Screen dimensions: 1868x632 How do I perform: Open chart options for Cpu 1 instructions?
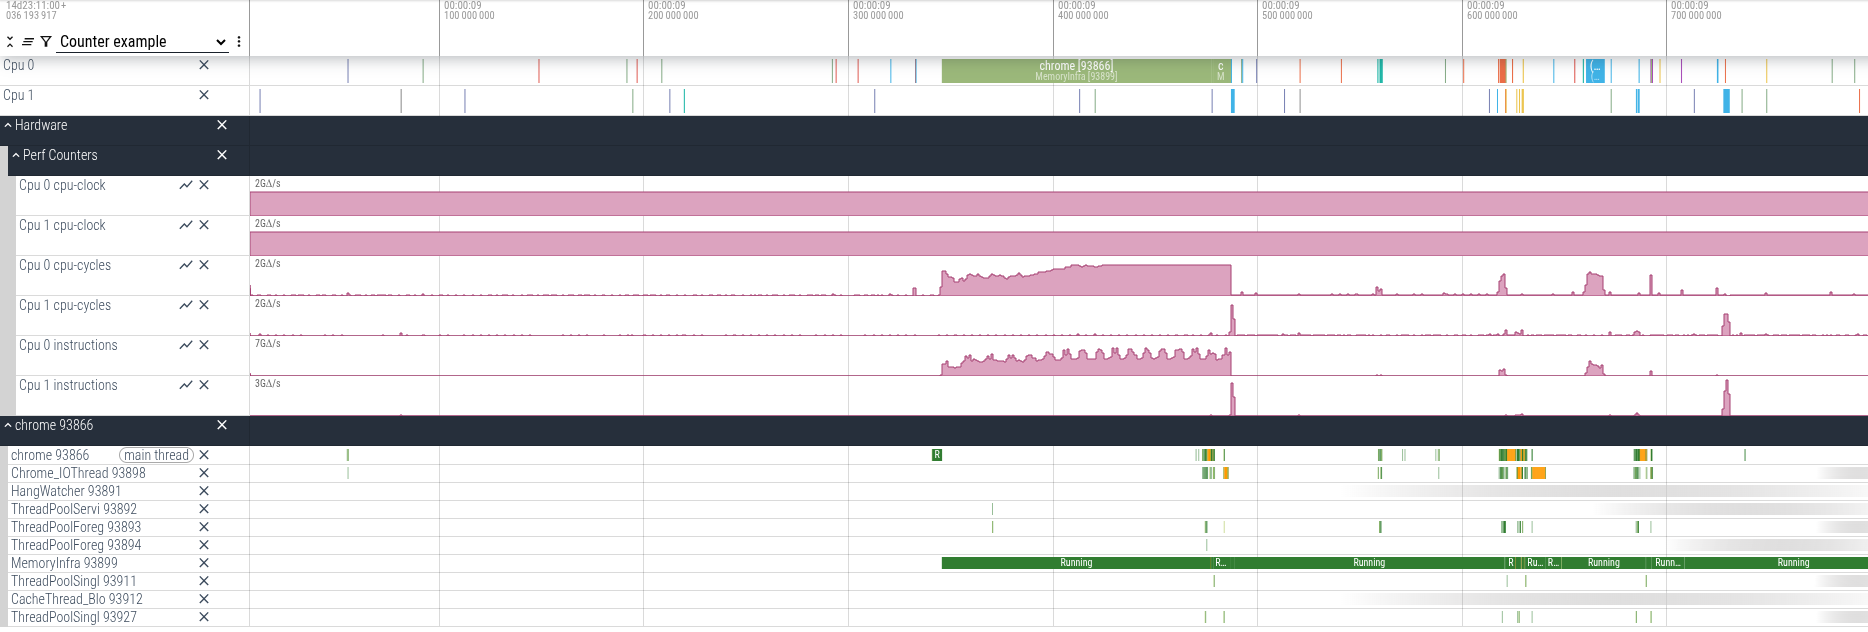click(186, 385)
